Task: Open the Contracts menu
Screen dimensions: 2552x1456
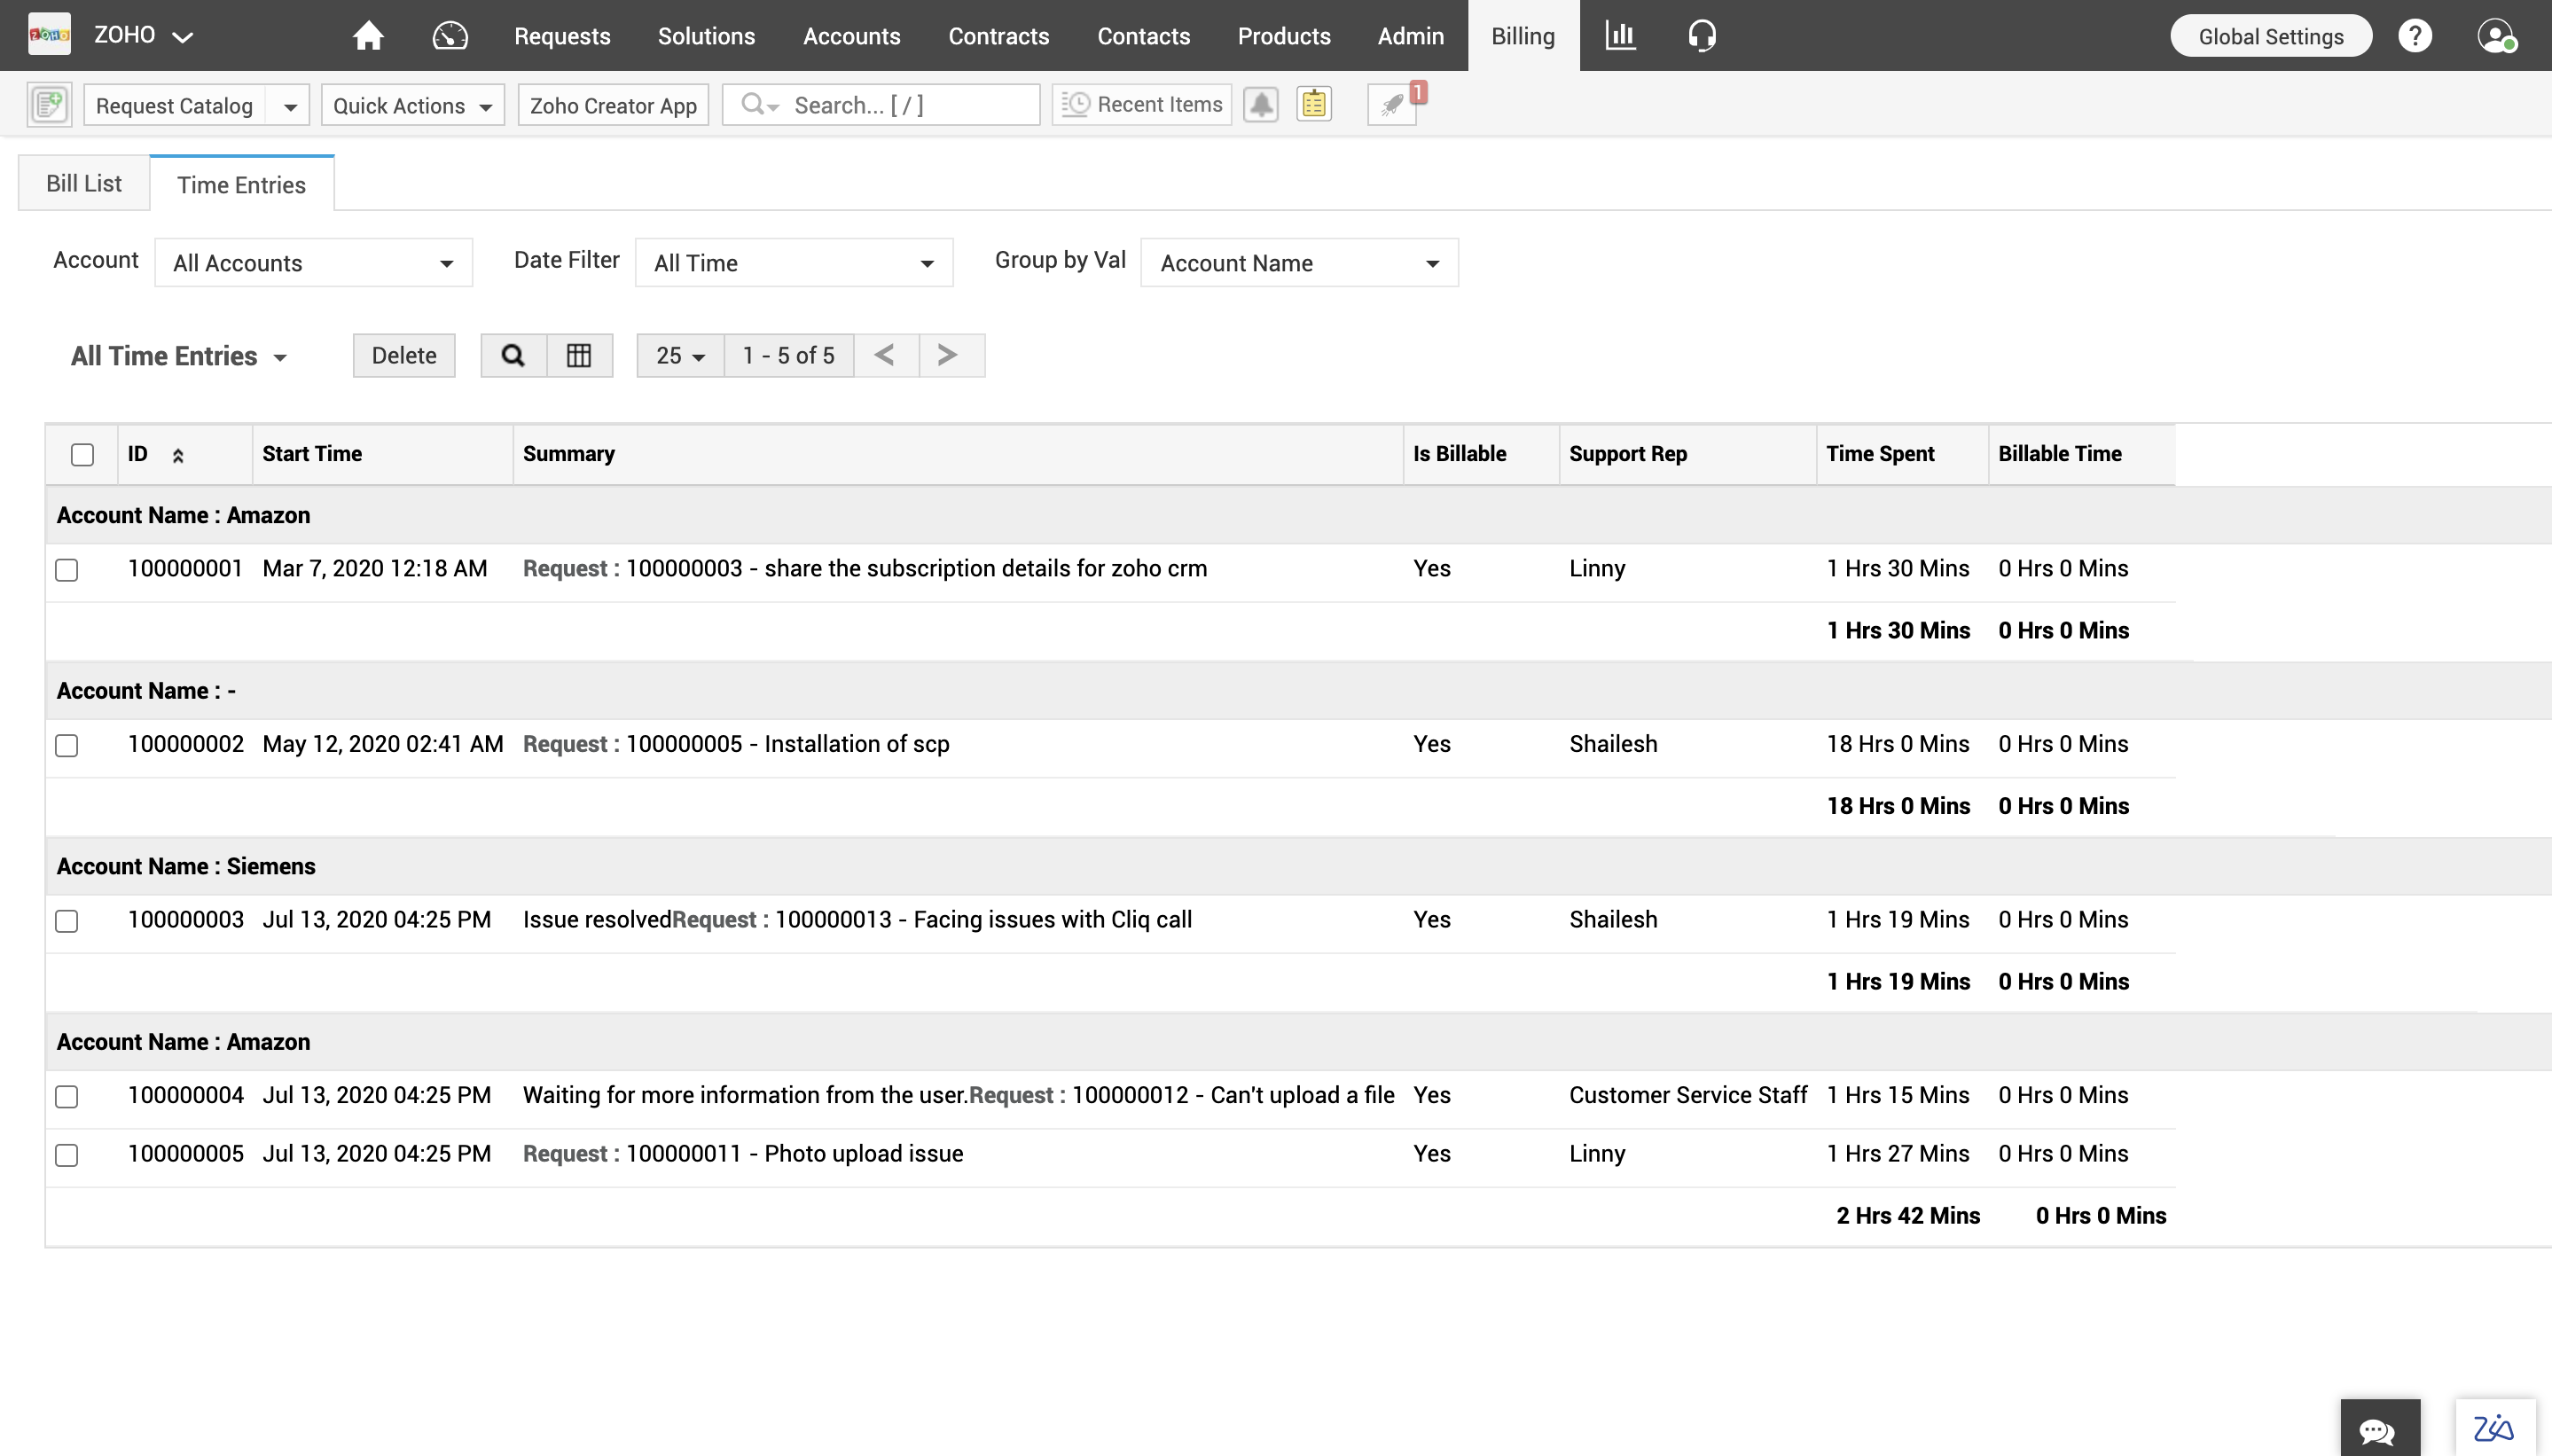Action: pyautogui.click(x=998, y=36)
